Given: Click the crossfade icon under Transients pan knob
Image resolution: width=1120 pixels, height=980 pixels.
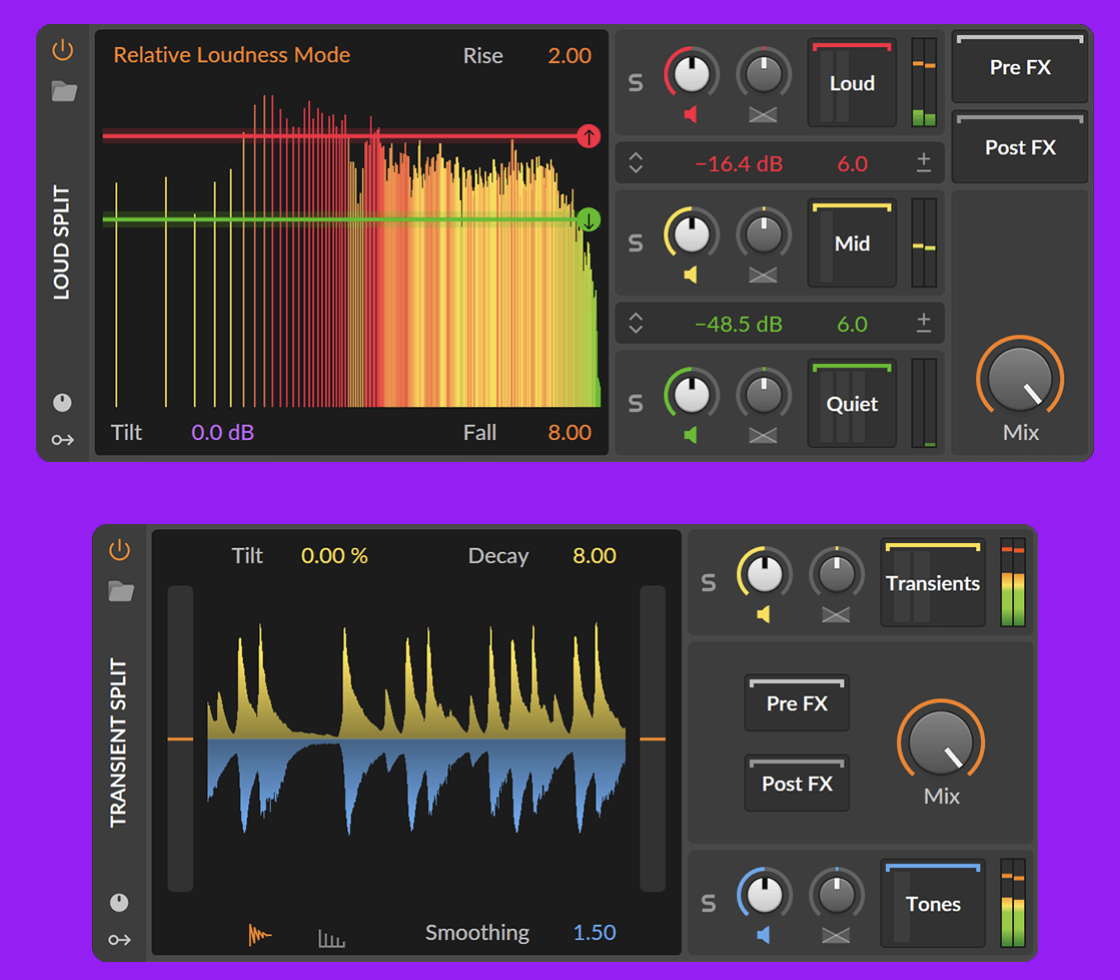Looking at the screenshot, I should click(x=836, y=614).
